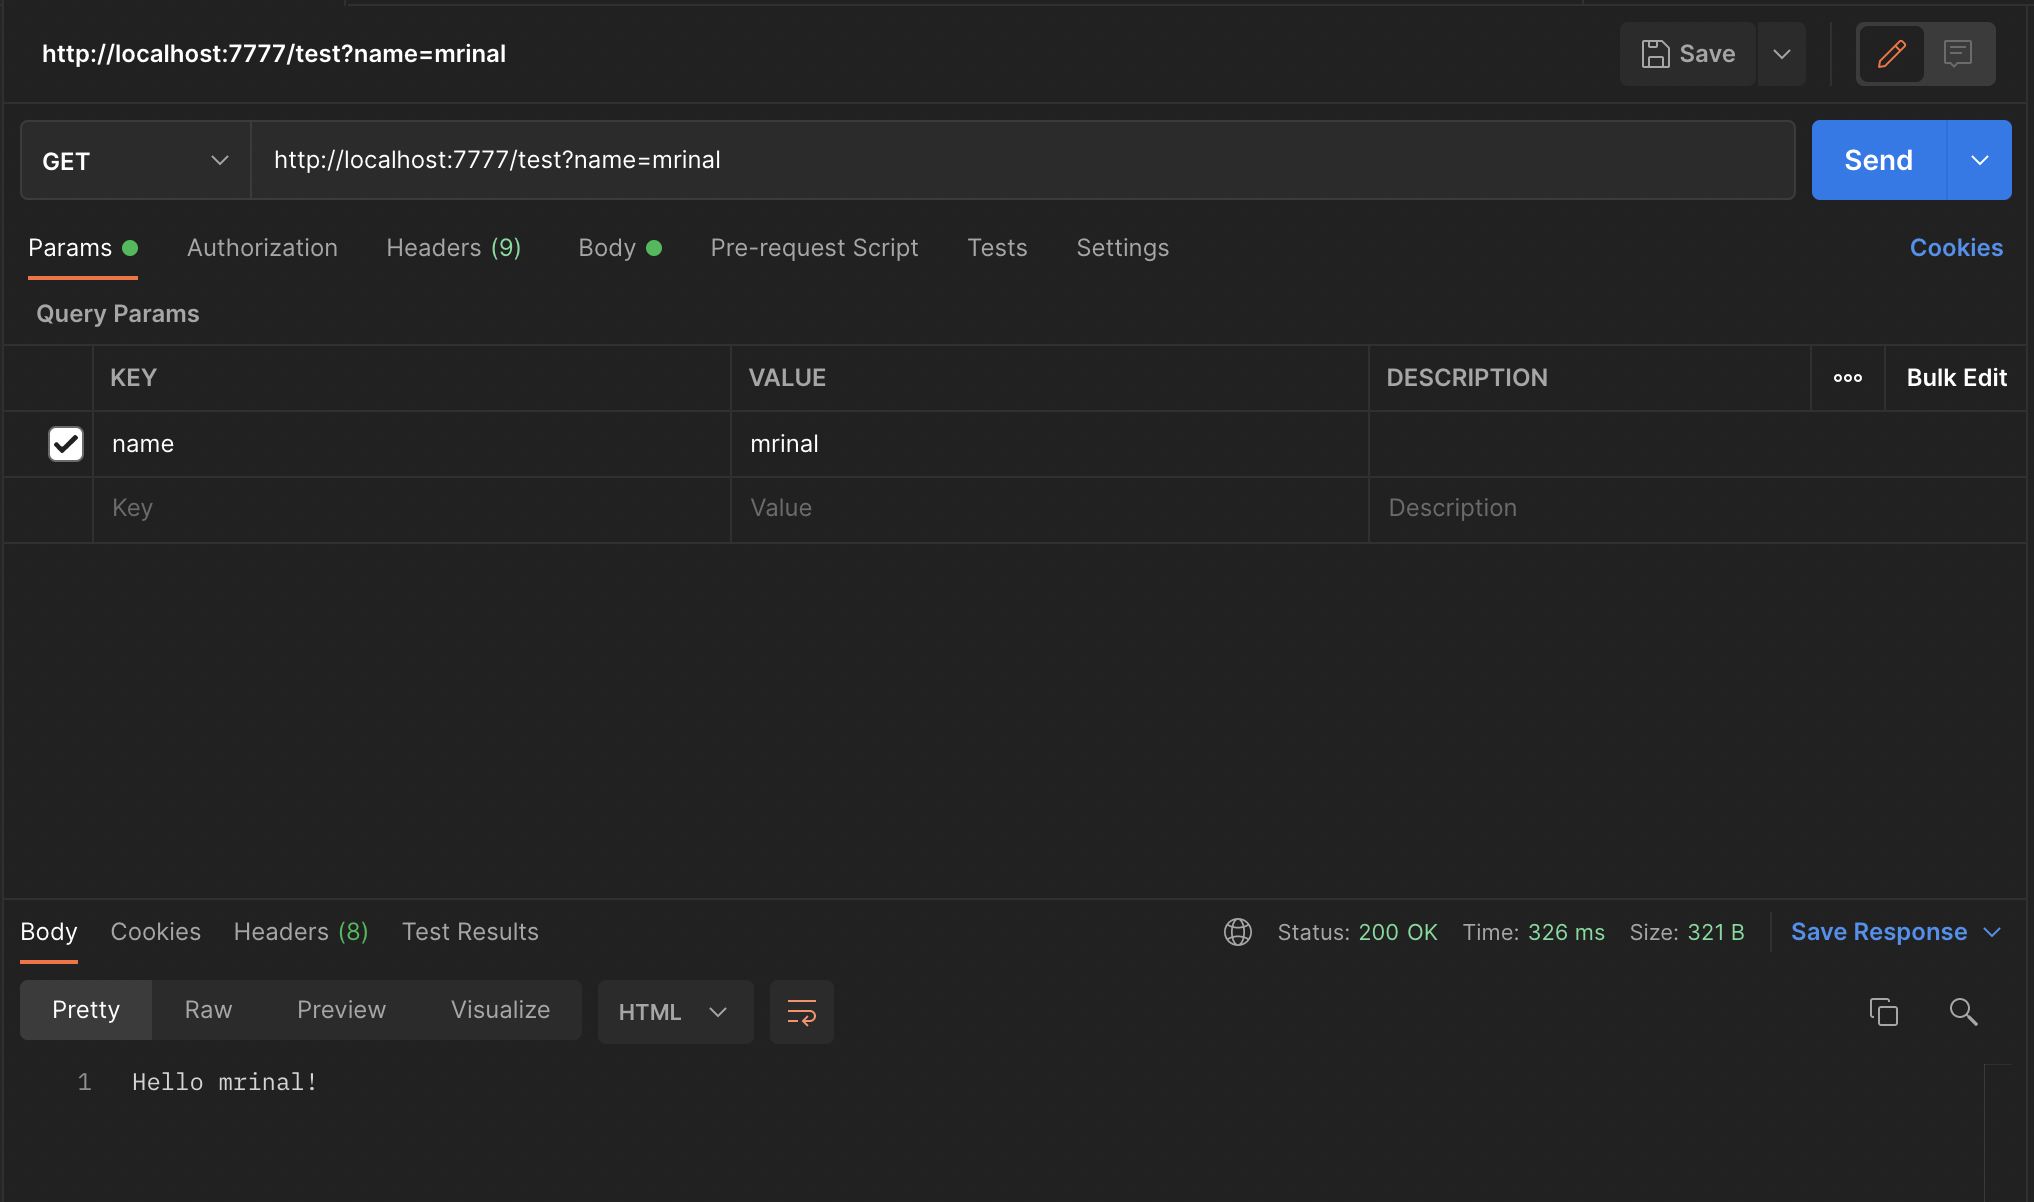Open the comments icon
This screenshot has height=1202, width=2034.
pyautogui.click(x=1957, y=54)
